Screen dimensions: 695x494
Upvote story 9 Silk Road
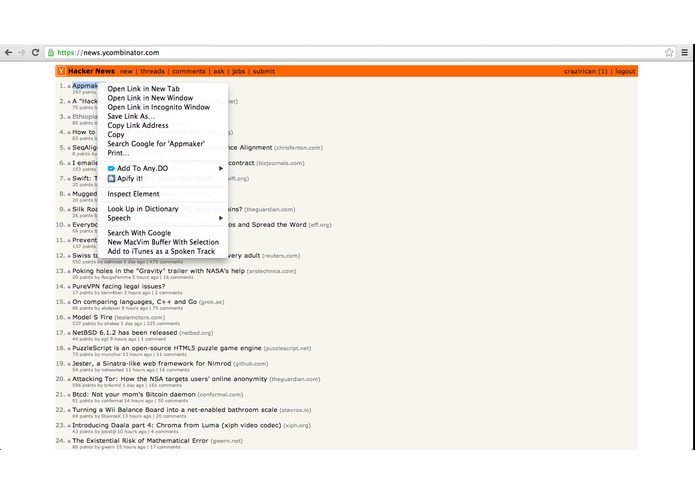(69, 210)
